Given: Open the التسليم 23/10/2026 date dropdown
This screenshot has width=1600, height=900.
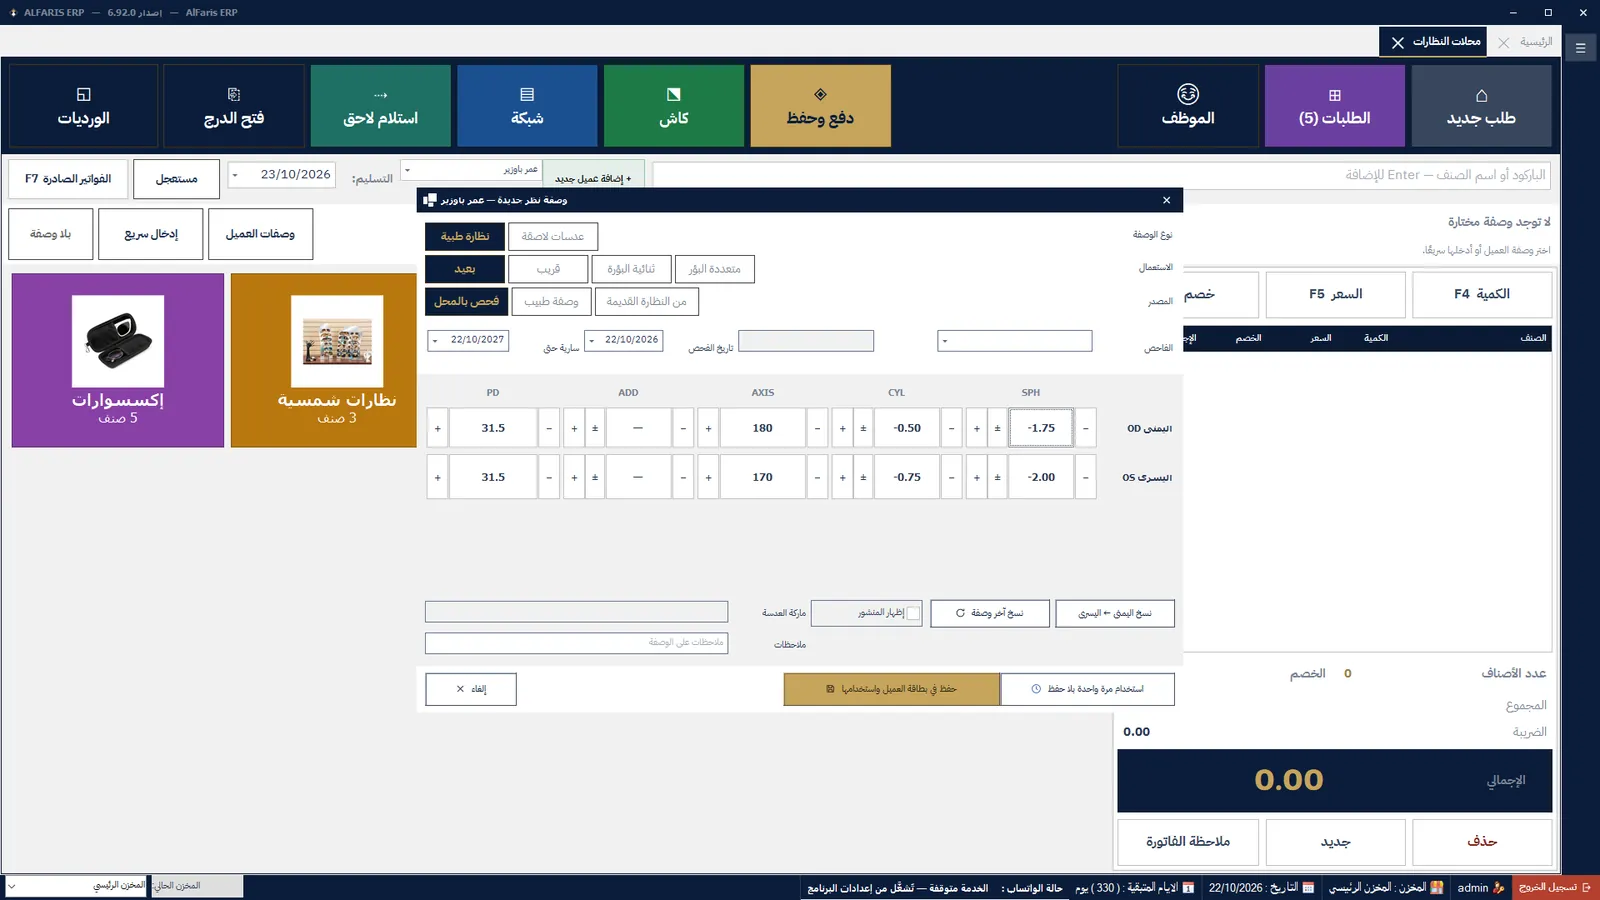Looking at the screenshot, I should coord(235,175).
